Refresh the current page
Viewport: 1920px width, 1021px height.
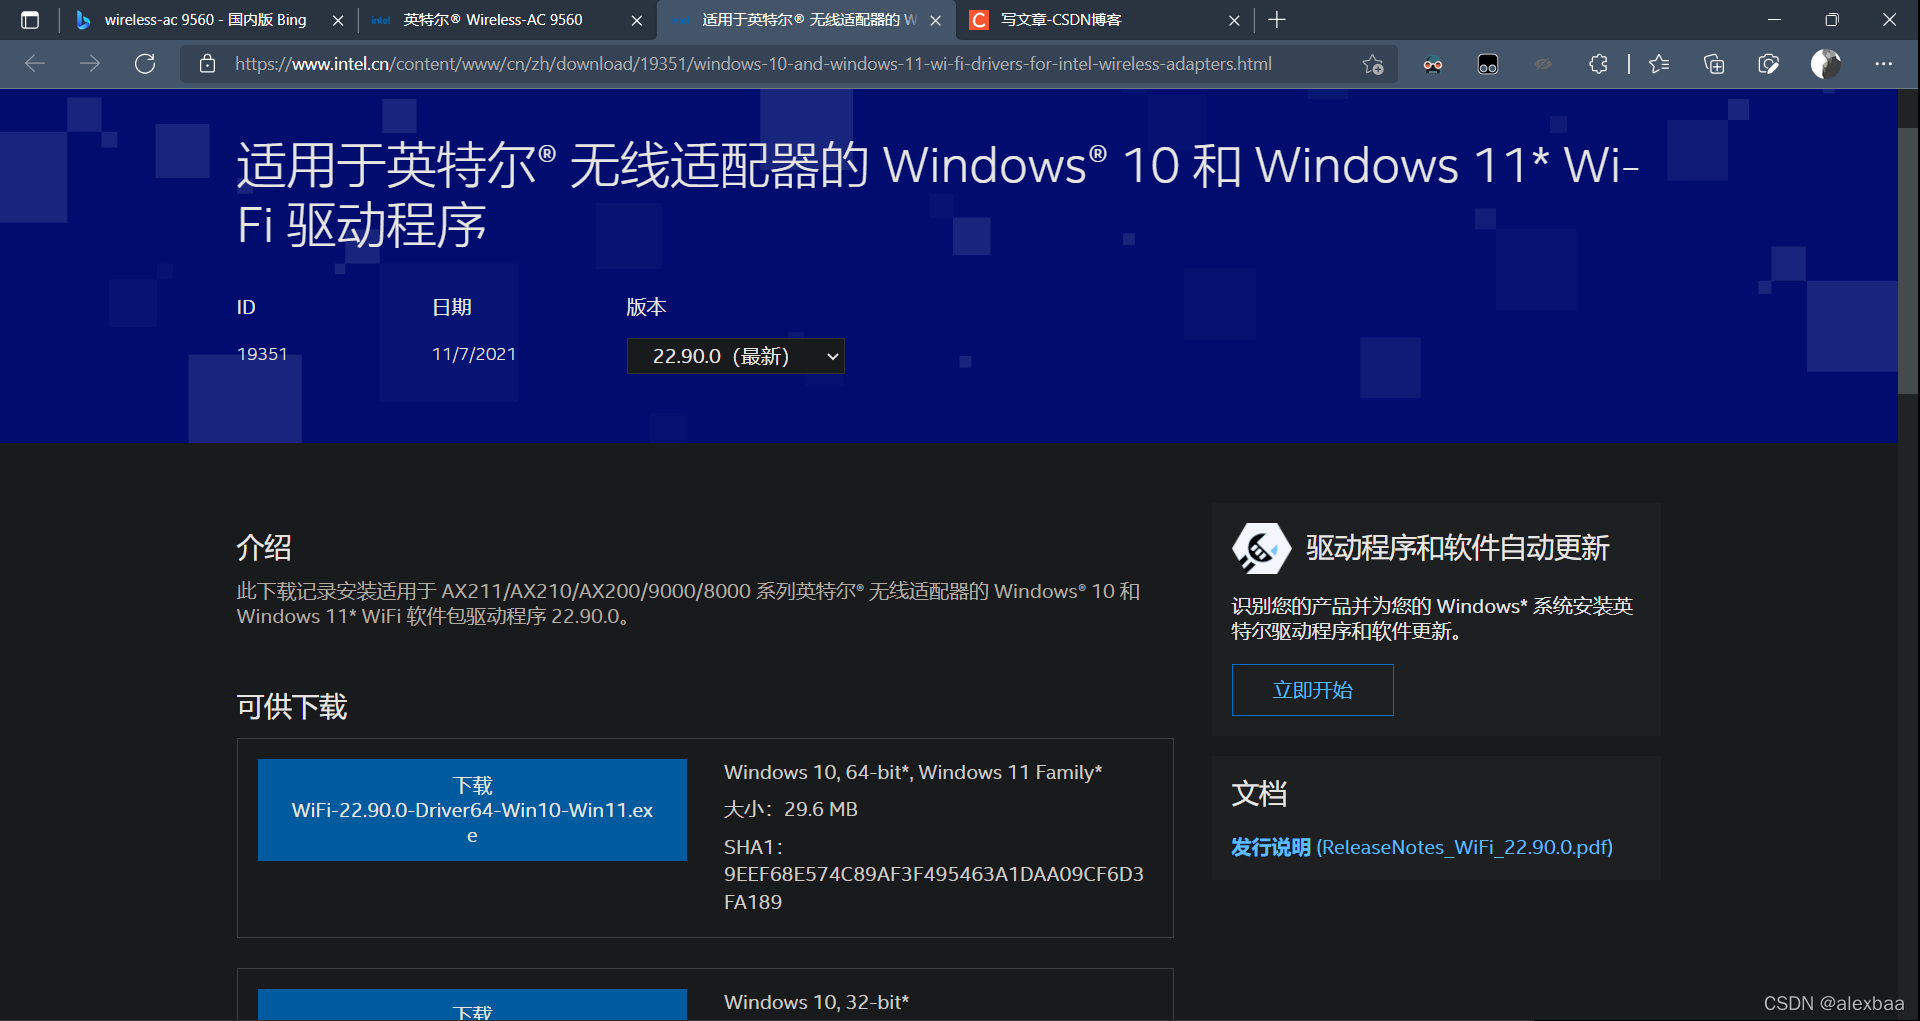point(145,64)
